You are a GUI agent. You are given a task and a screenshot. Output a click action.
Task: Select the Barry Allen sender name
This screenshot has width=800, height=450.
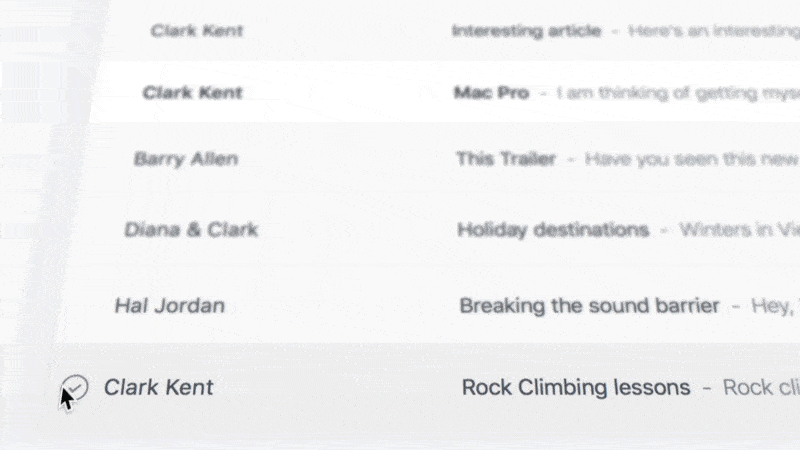(185, 158)
